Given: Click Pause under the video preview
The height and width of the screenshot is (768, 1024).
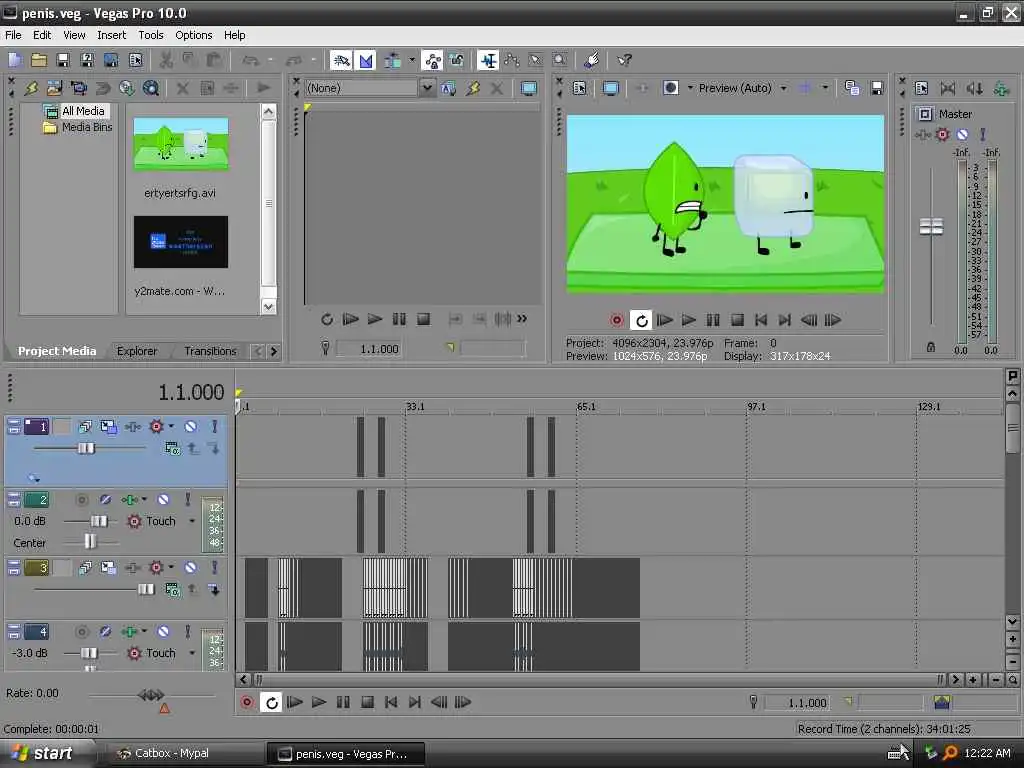Looking at the screenshot, I should click(x=712, y=320).
